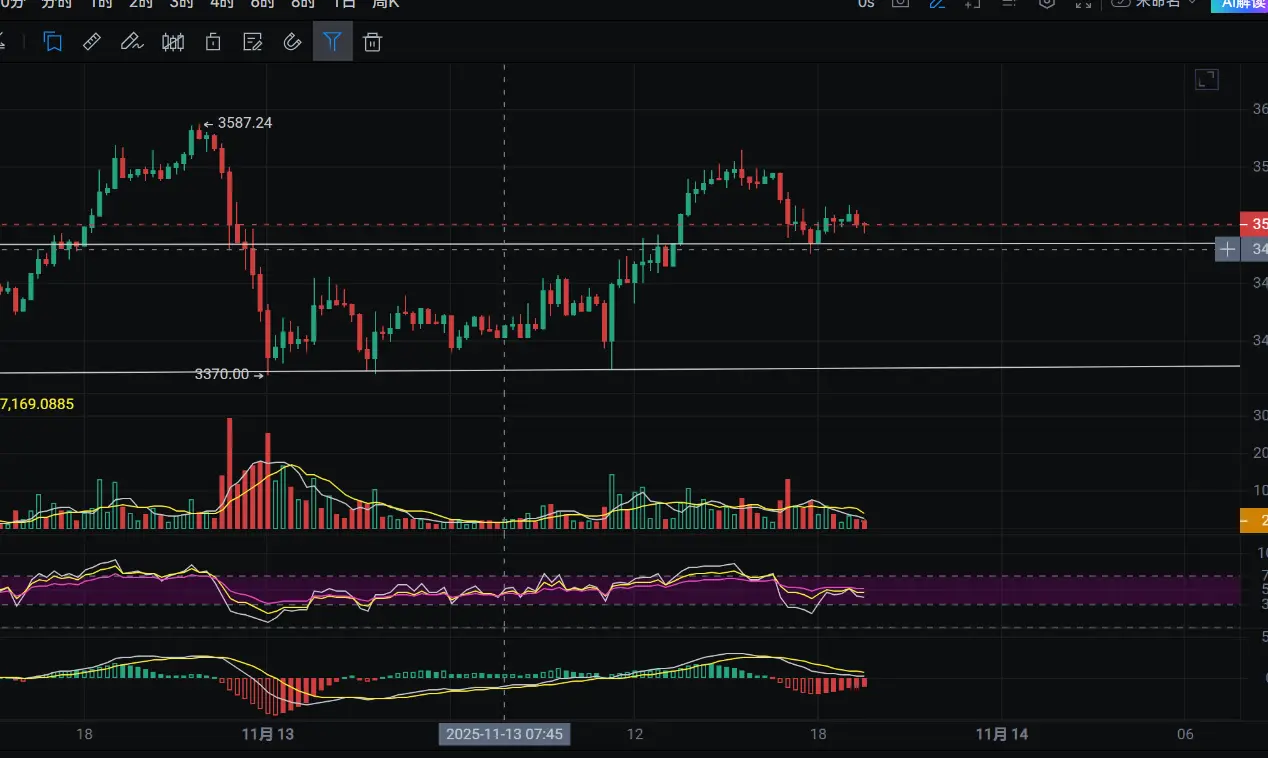
Task: Open the candlestick pattern tool
Action: (172, 42)
